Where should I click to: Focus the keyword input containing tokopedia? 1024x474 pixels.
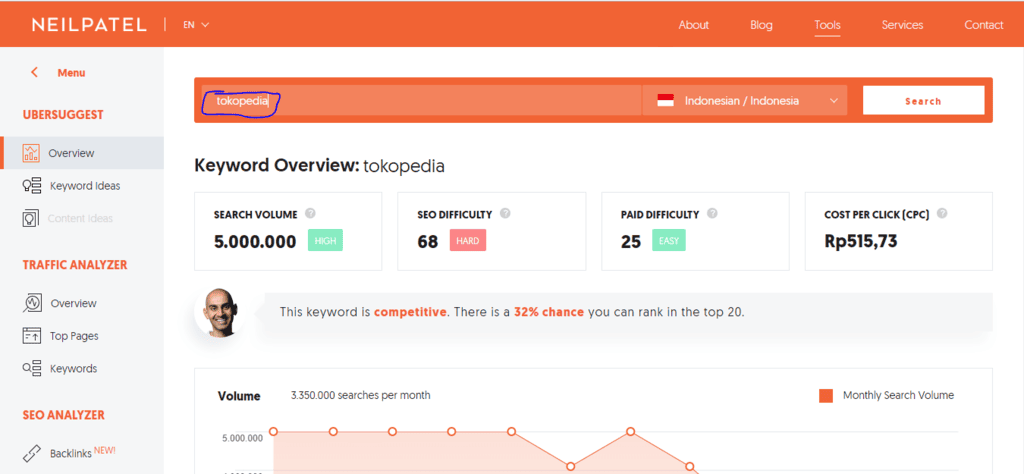point(421,101)
